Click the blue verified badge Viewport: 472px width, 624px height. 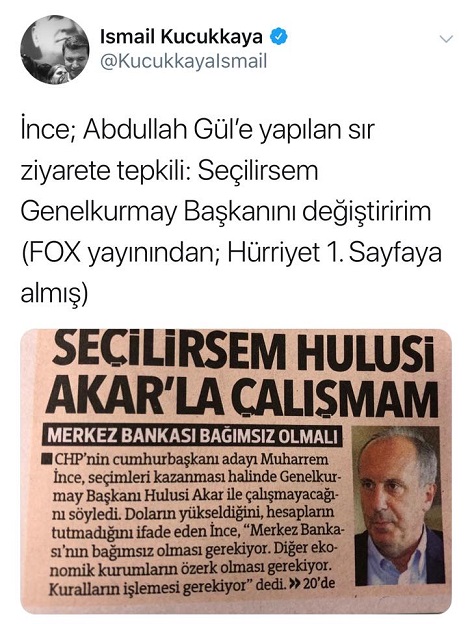(x=279, y=37)
